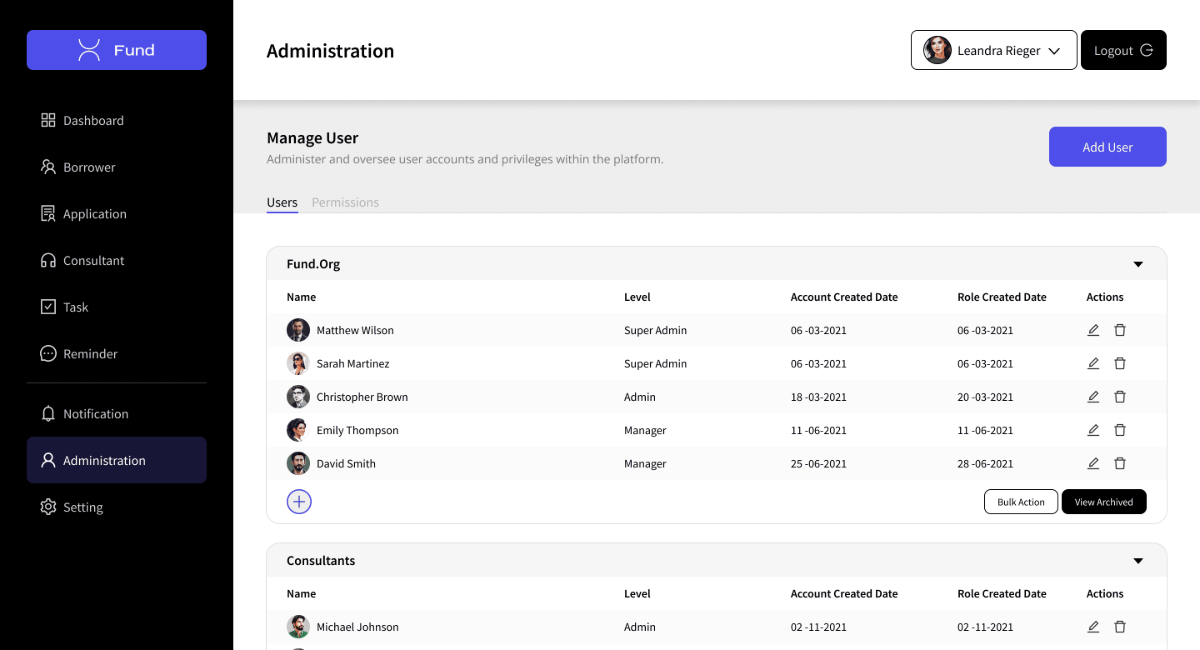Viewport: 1200px width, 650px height.
Task: Click Sarah Martinez's avatar
Action: click(298, 364)
